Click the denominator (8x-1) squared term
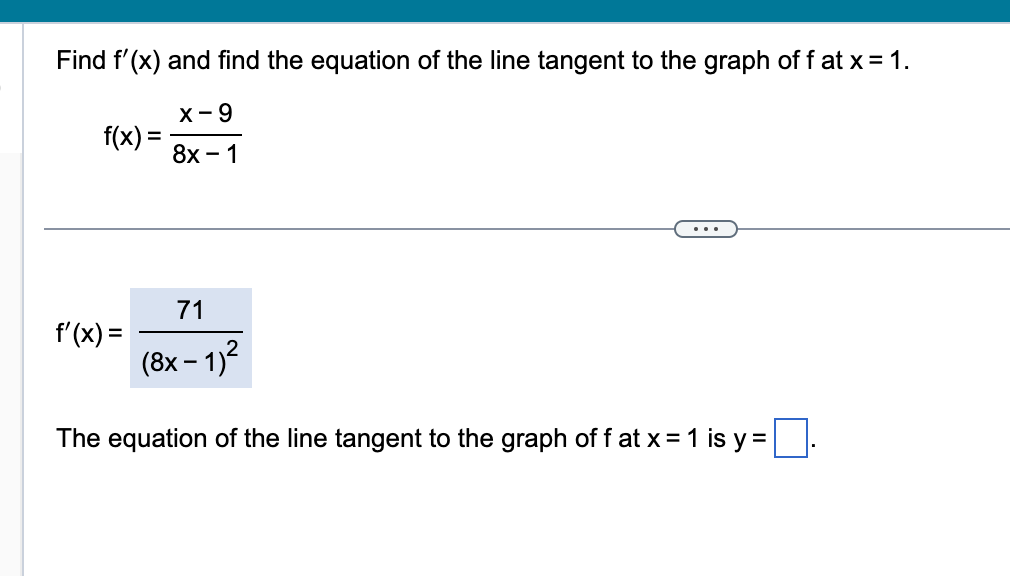 click(191, 360)
